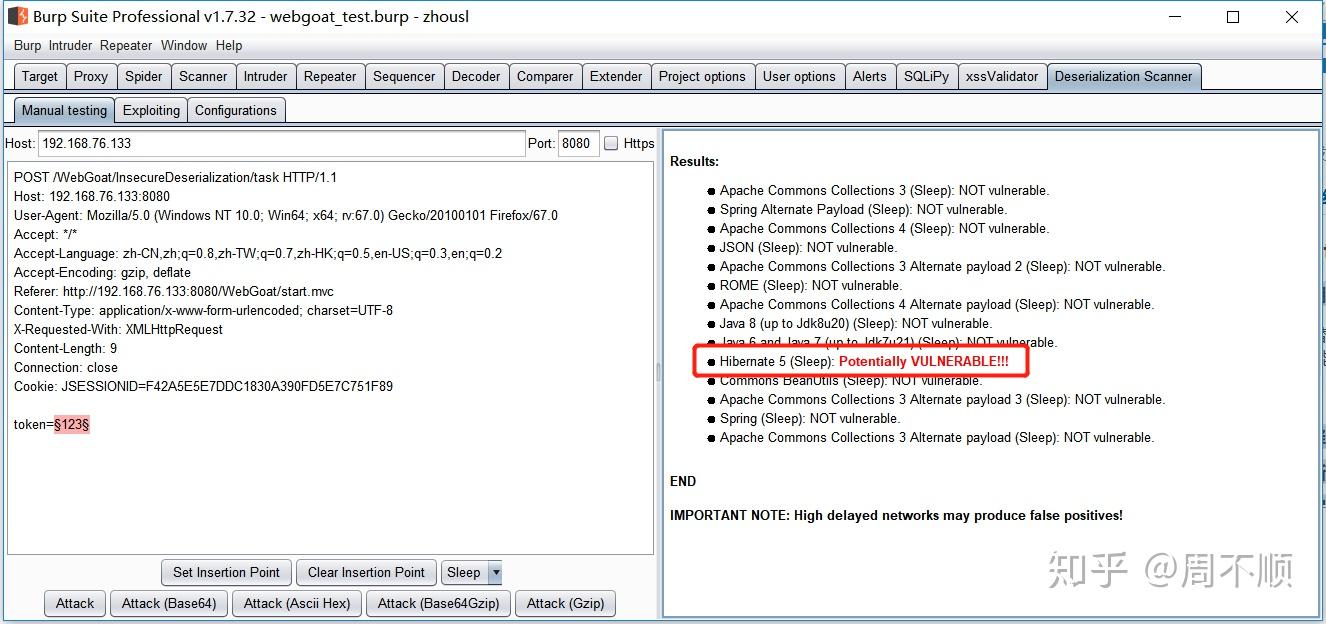The image size is (1326, 624).
Task: Switch to the Exploiting sub-tab
Action: [x=151, y=110]
